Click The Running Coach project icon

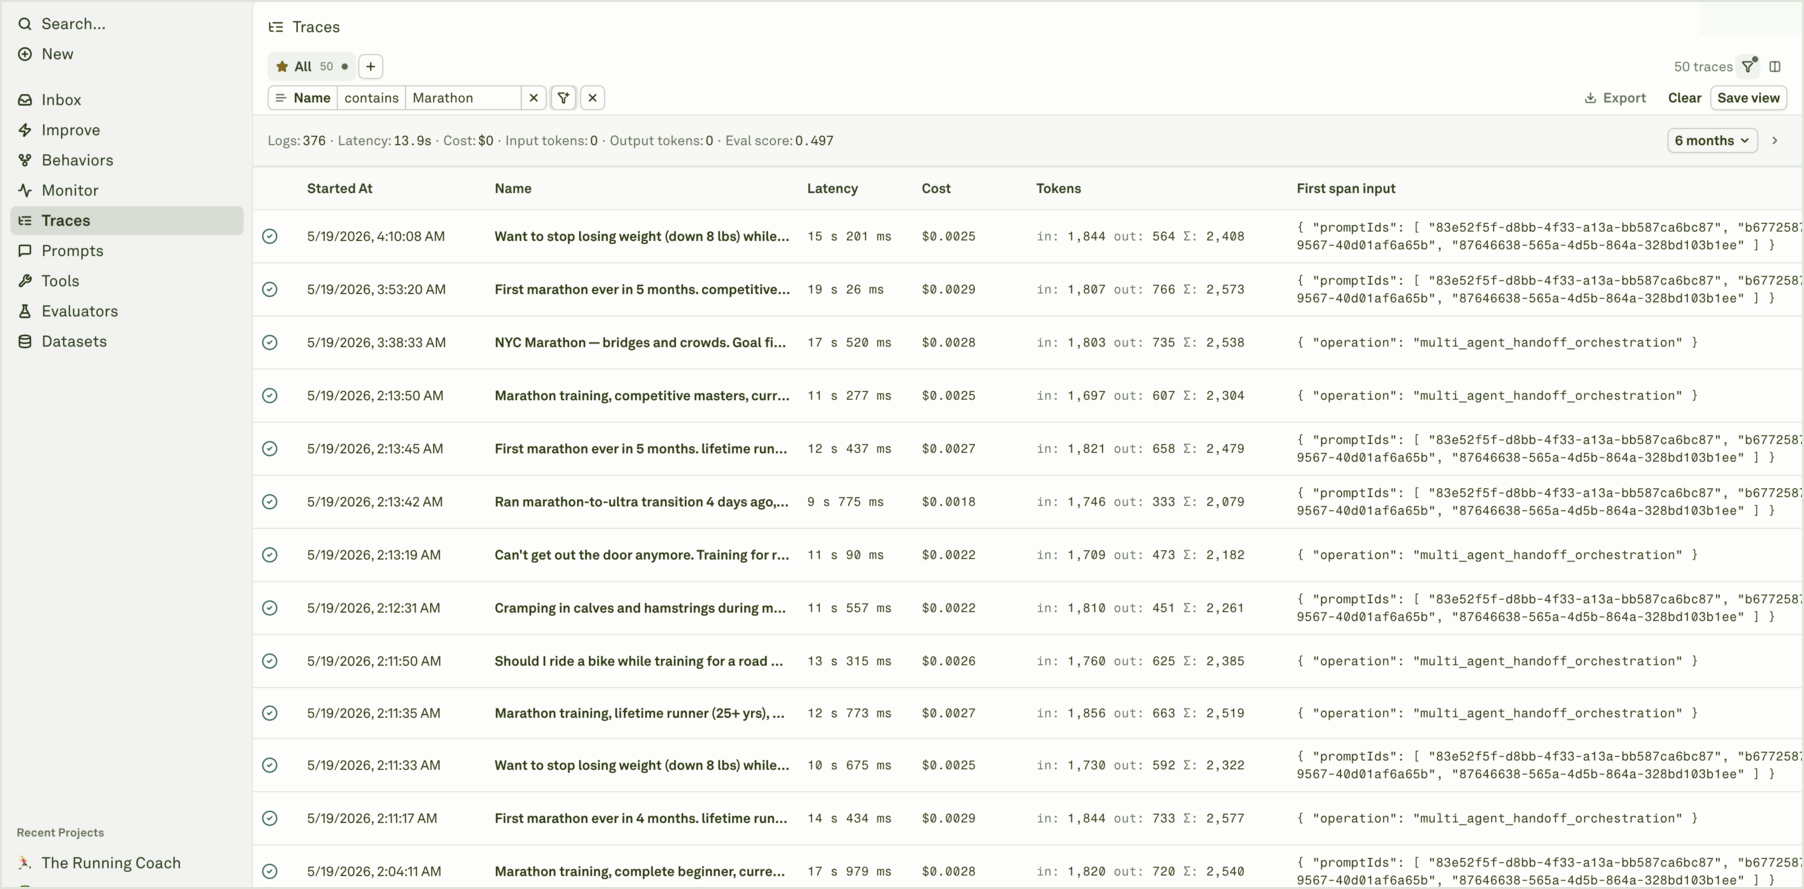point(25,863)
